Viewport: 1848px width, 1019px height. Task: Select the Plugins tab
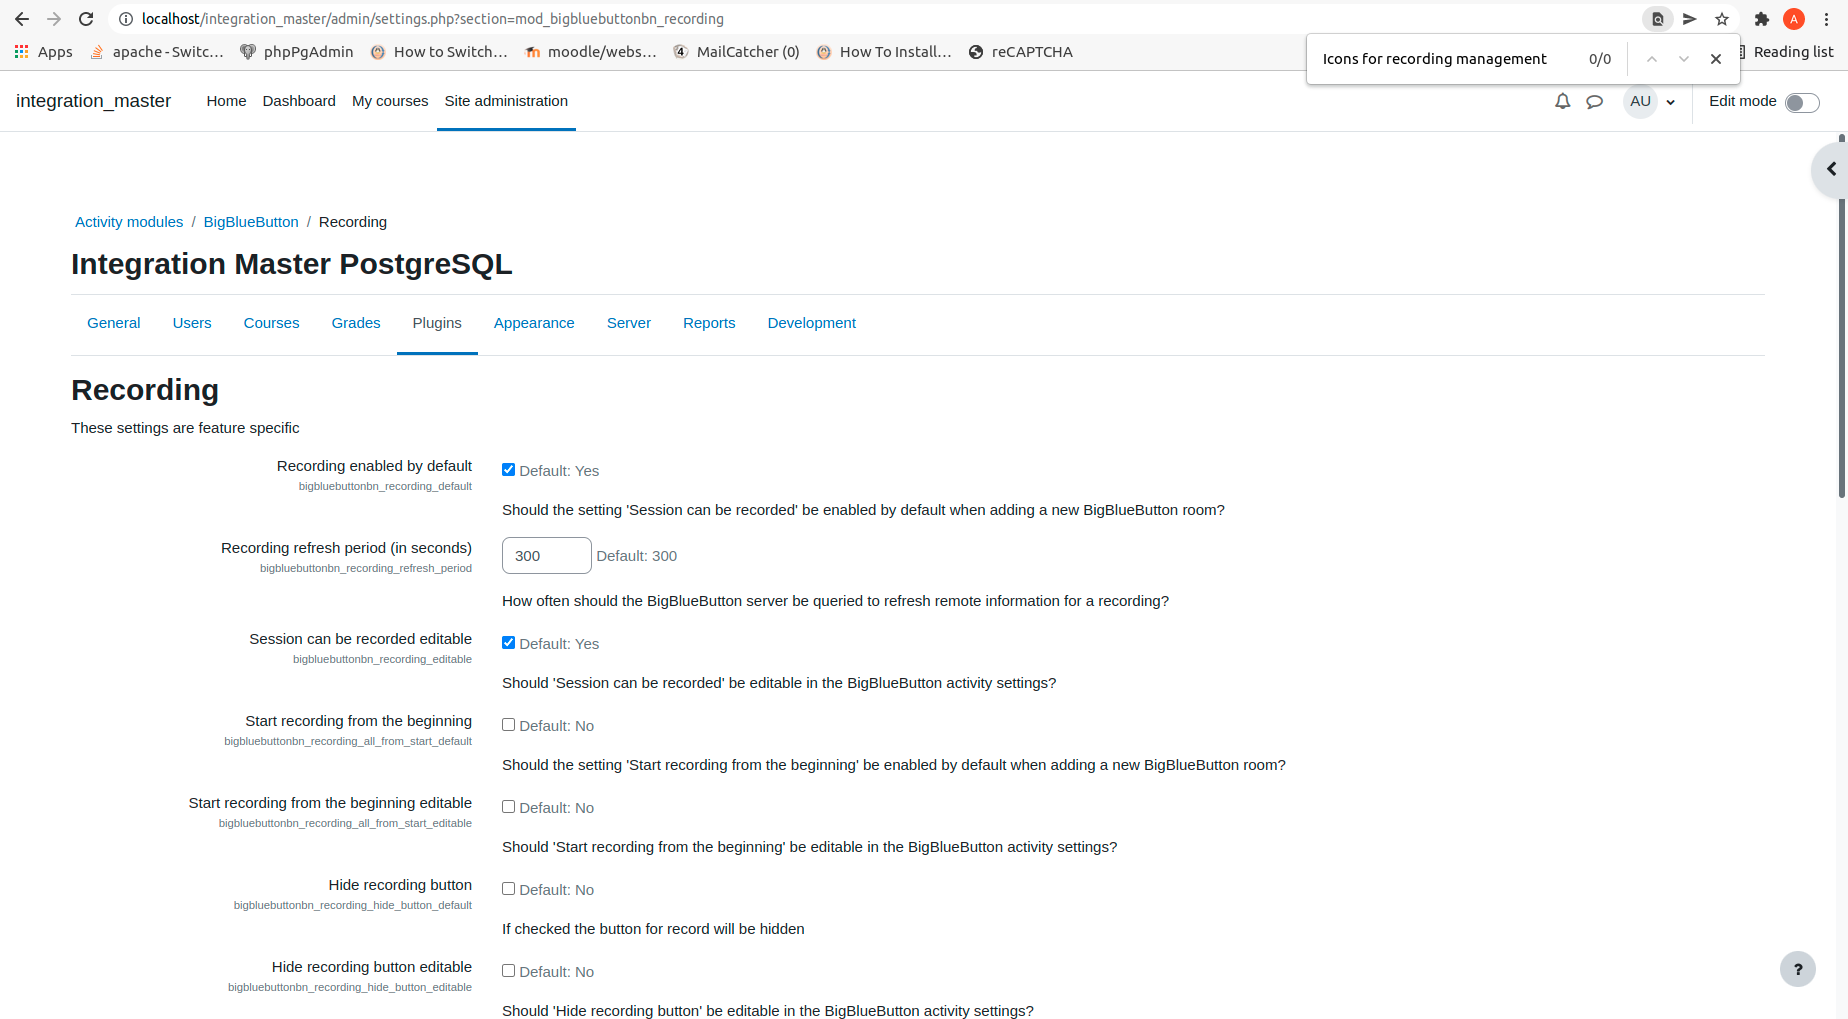pos(437,323)
